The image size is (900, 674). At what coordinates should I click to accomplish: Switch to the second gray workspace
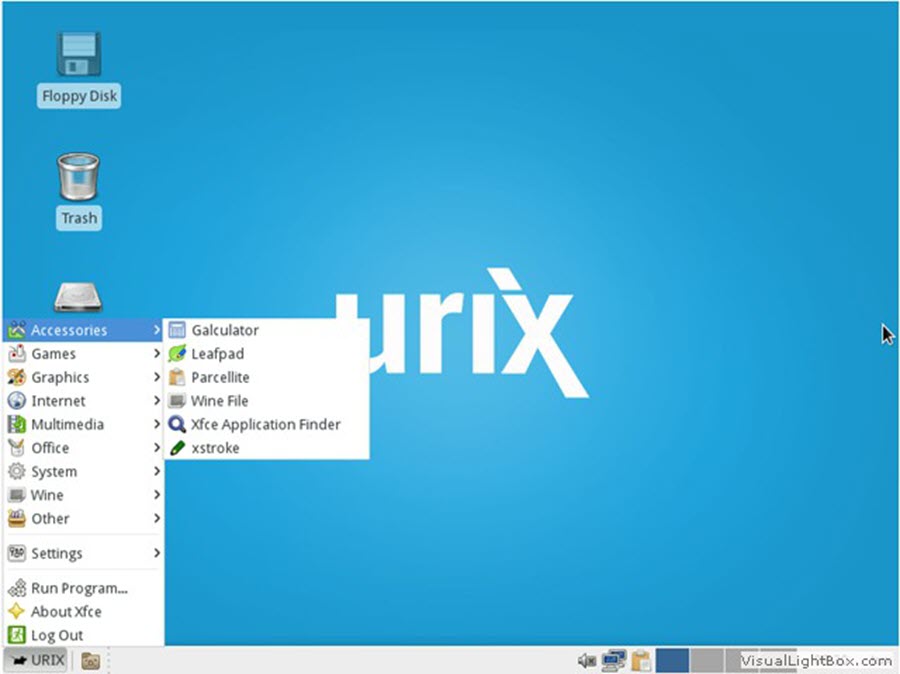click(707, 660)
